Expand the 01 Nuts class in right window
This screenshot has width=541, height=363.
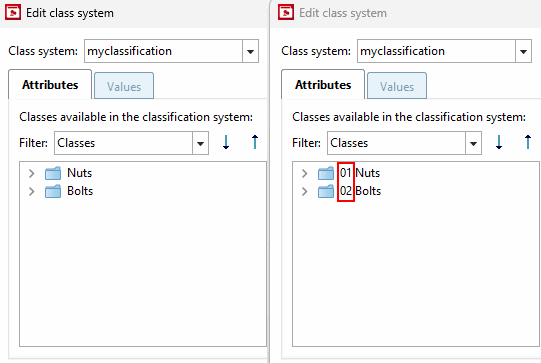304,173
